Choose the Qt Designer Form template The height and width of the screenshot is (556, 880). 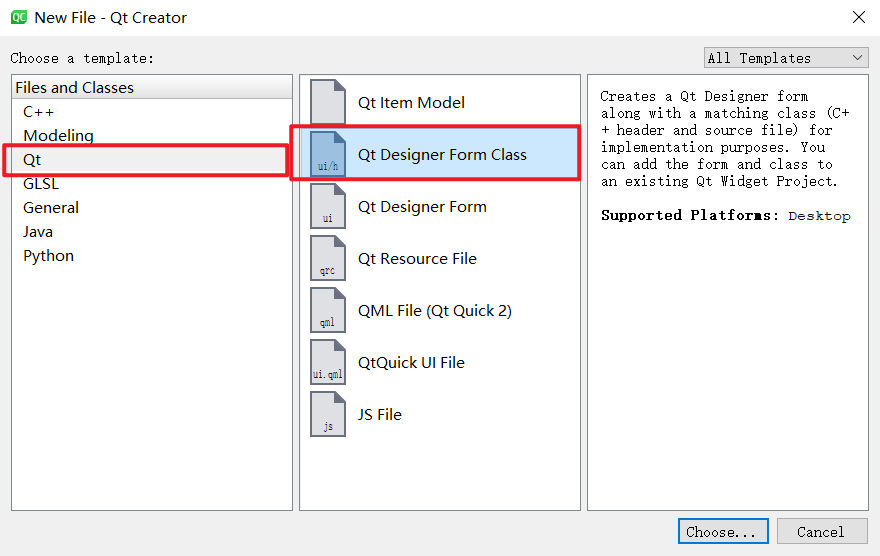440,206
